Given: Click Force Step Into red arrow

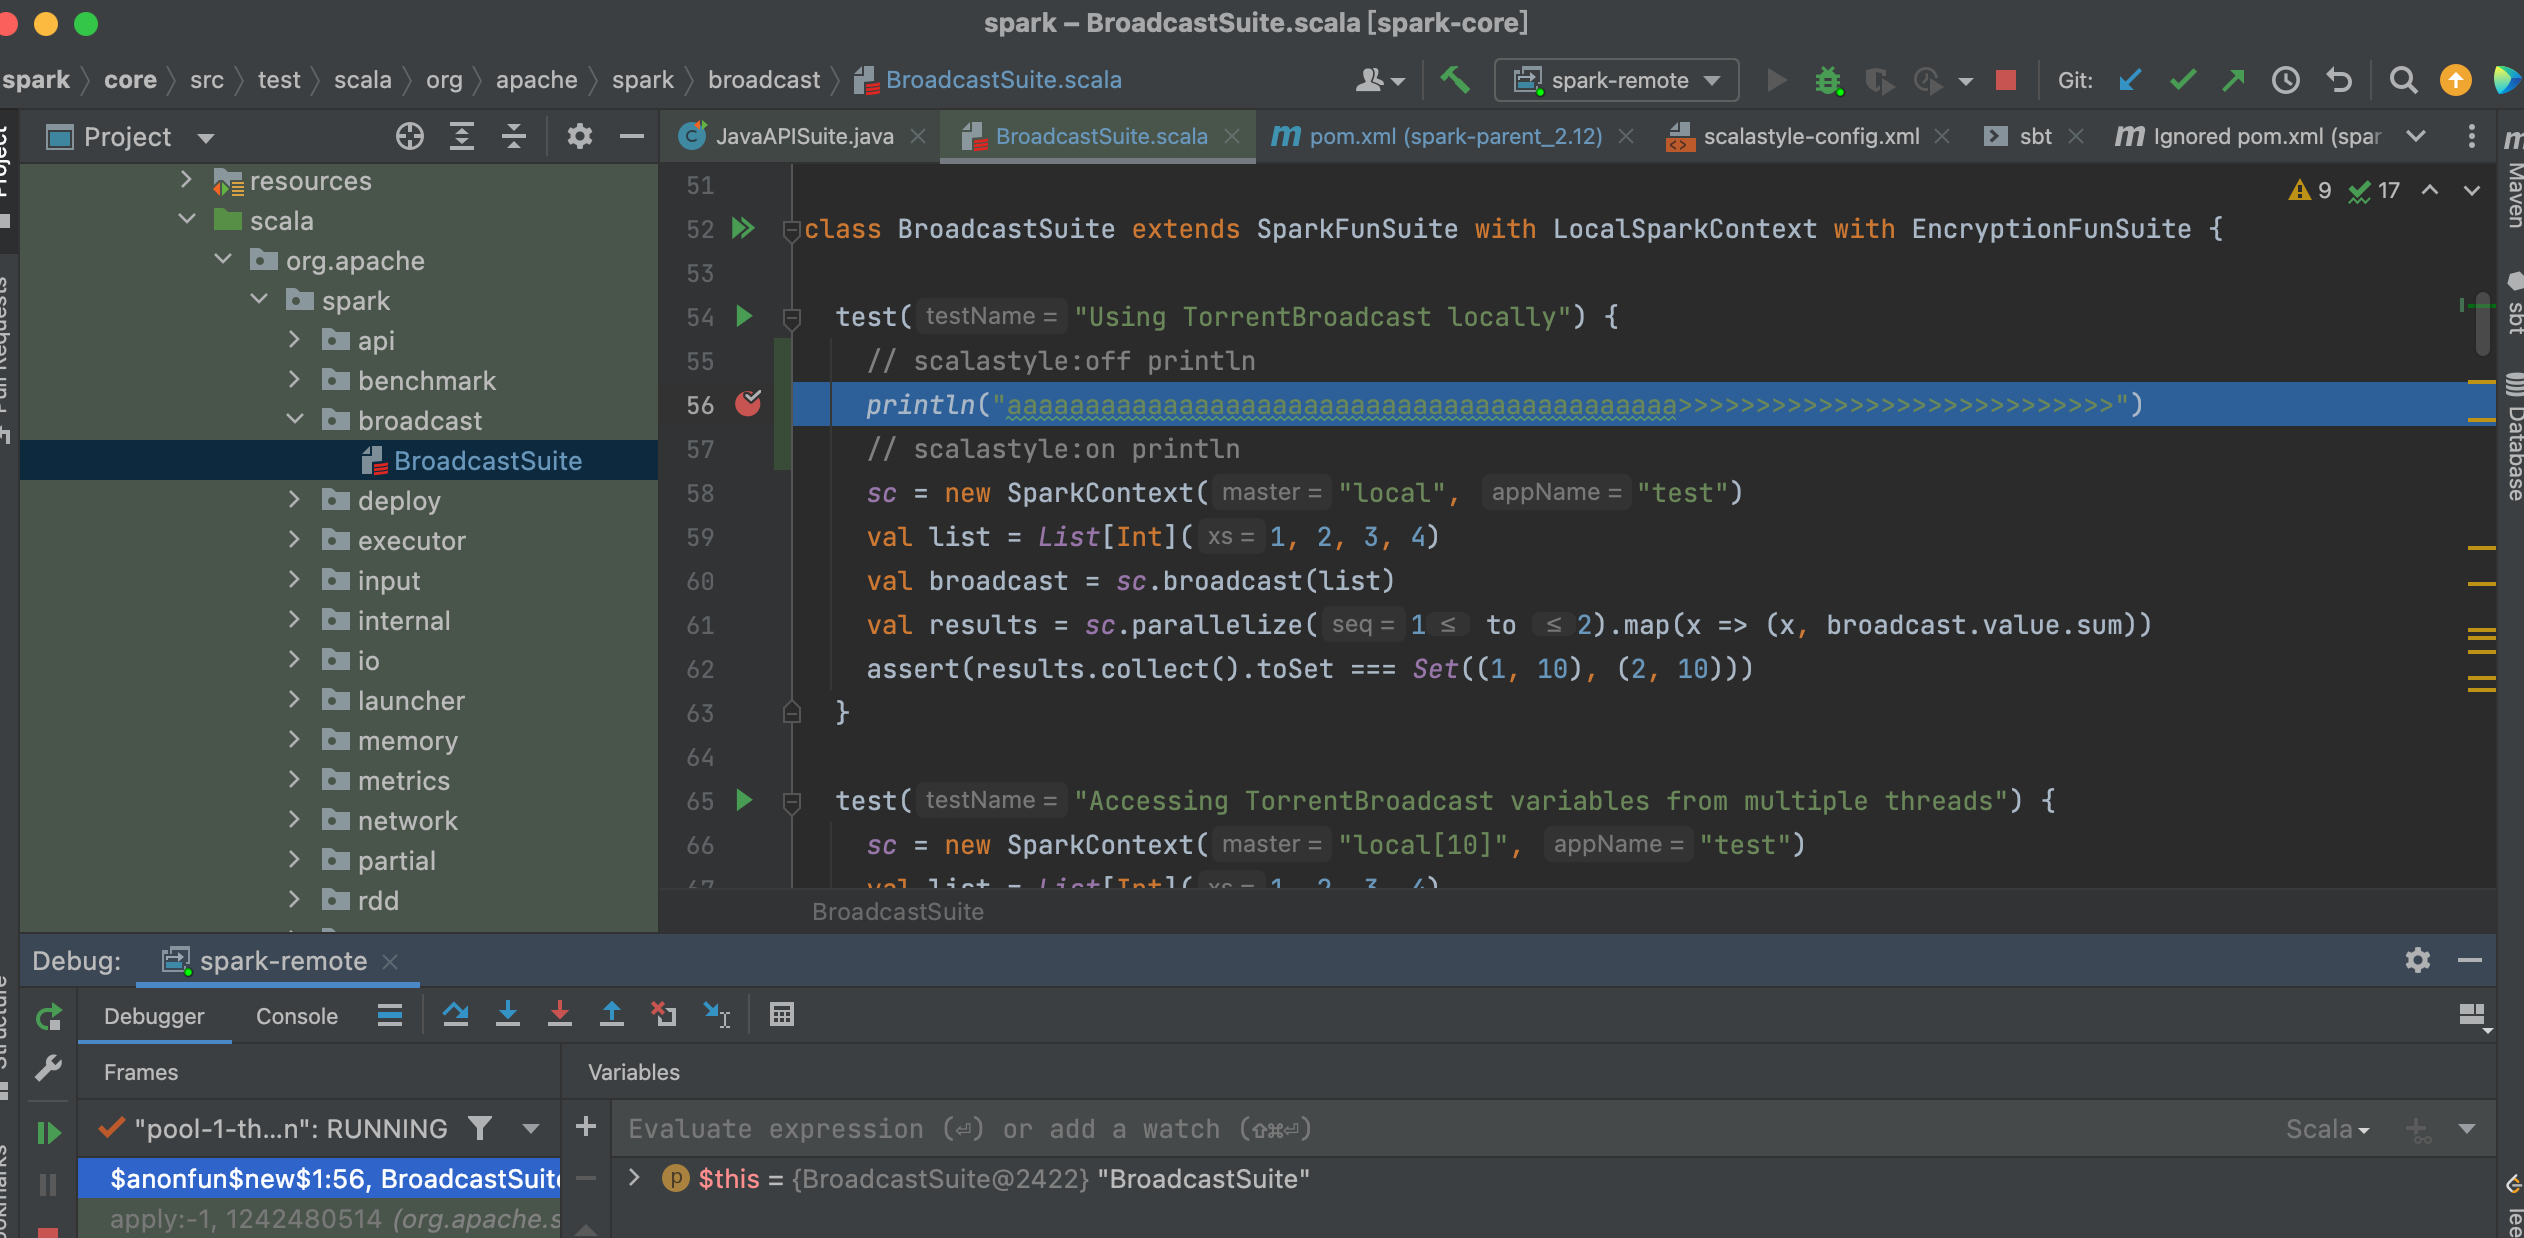Looking at the screenshot, I should coord(560,1015).
